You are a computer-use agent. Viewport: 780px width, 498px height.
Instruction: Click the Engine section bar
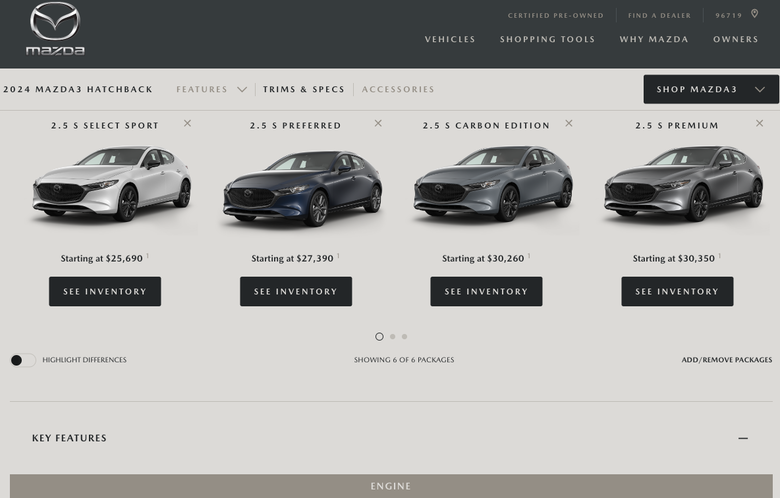[391, 486]
